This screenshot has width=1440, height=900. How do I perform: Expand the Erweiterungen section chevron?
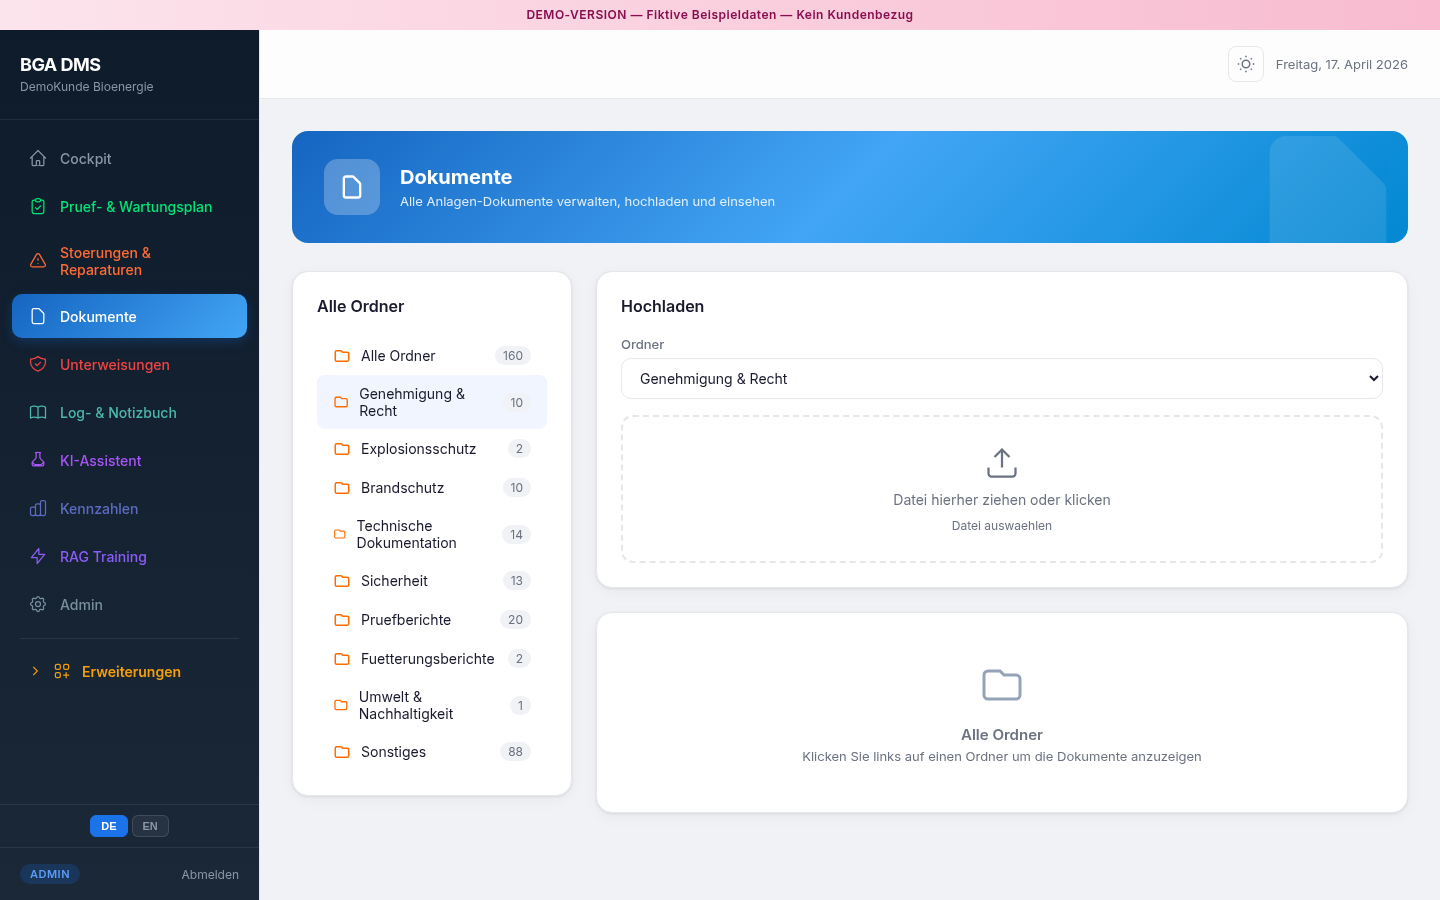[x=35, y=672]
